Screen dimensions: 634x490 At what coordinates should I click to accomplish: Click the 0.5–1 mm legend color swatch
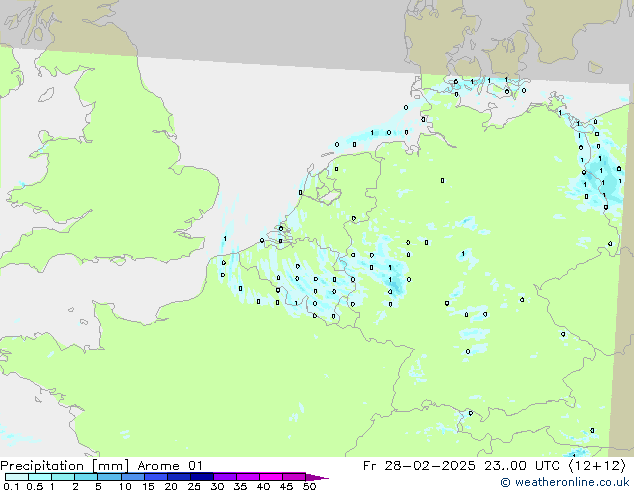(x=40, y=477)
